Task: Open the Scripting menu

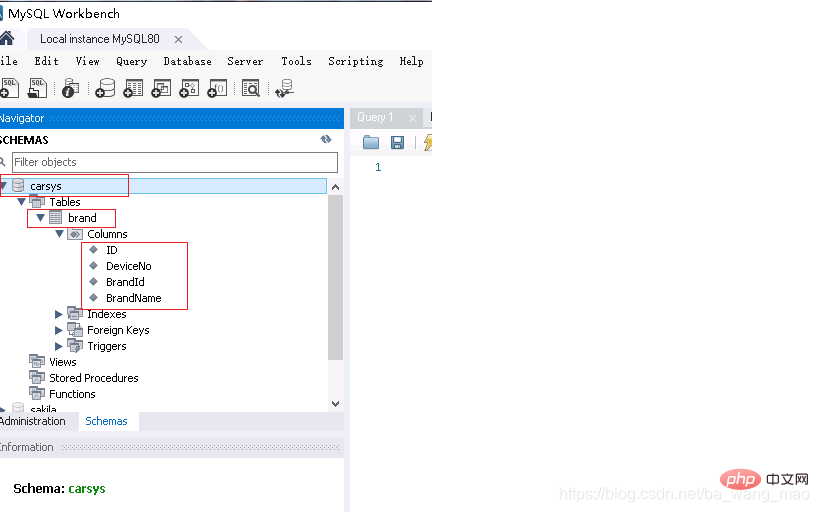Action: point(356,62)
